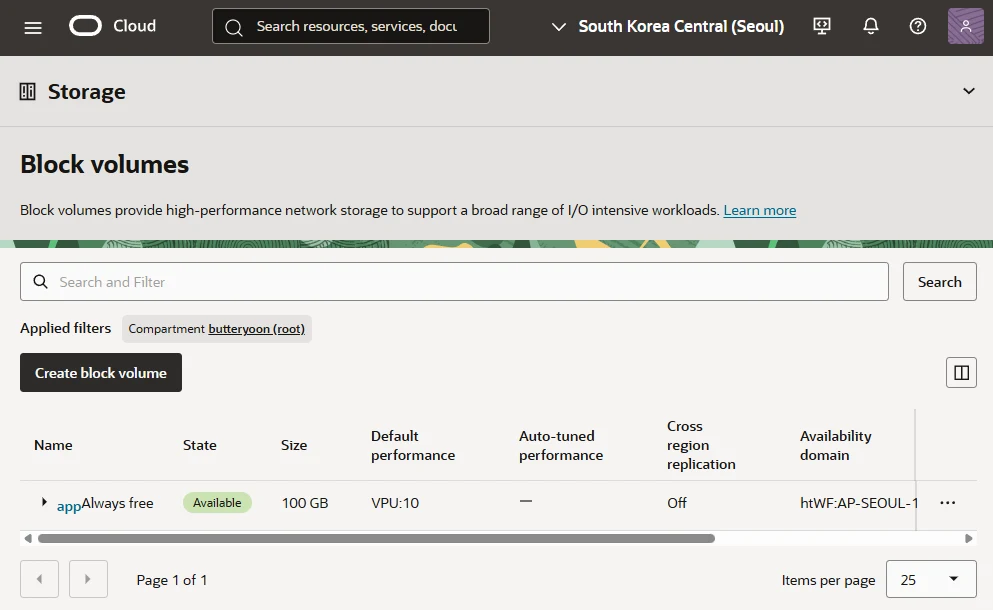Click the Search and Filter magnifier icon

(41, 281)
